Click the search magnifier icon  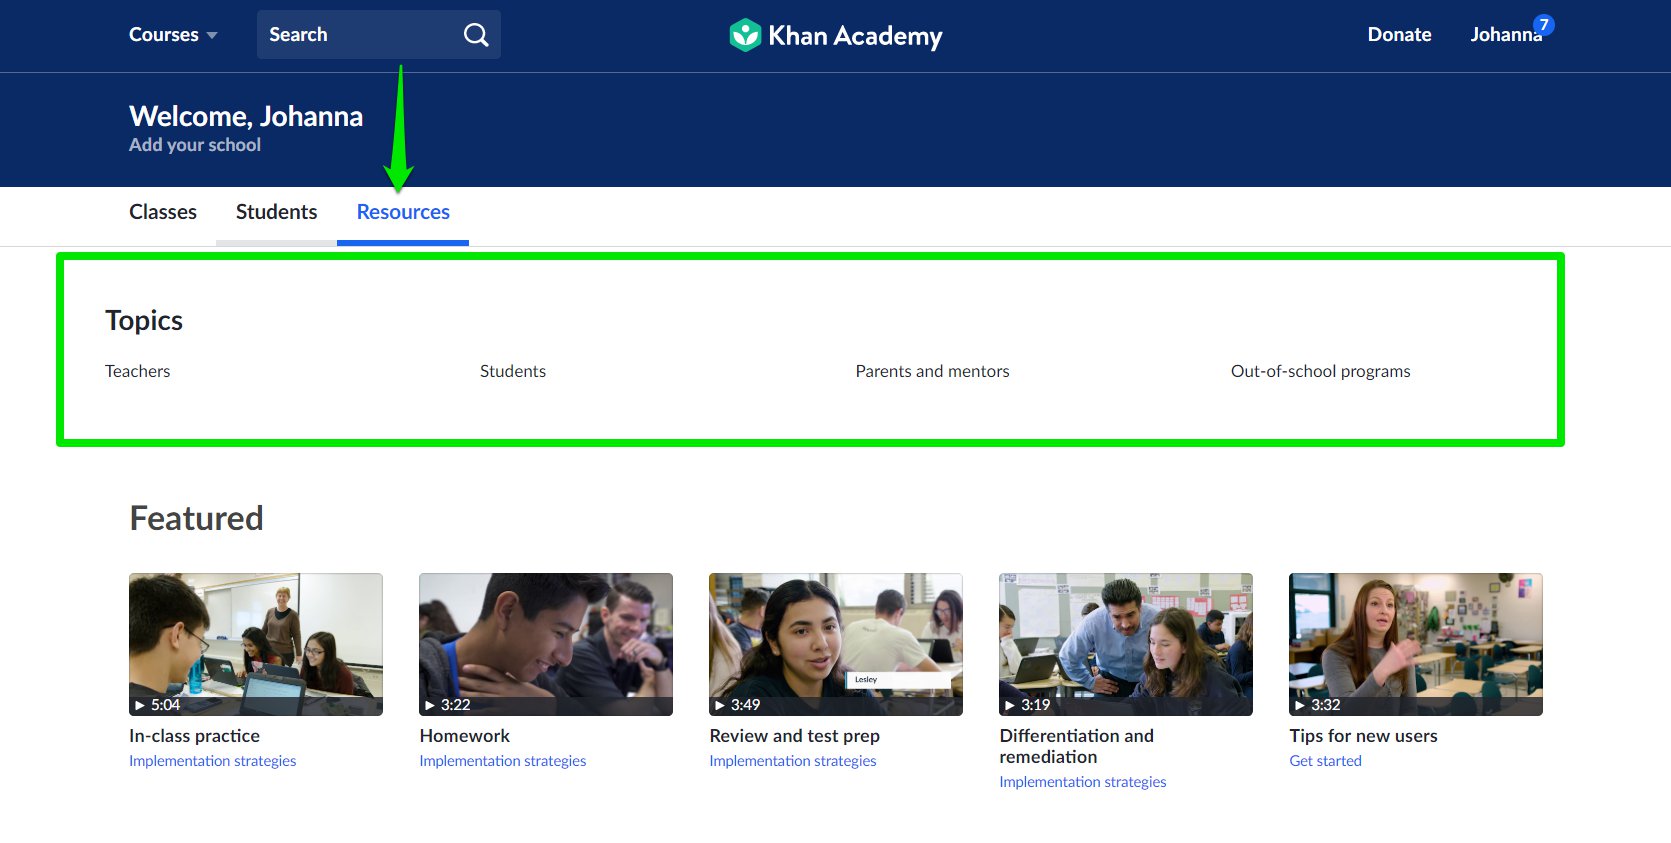pos(476,35)
